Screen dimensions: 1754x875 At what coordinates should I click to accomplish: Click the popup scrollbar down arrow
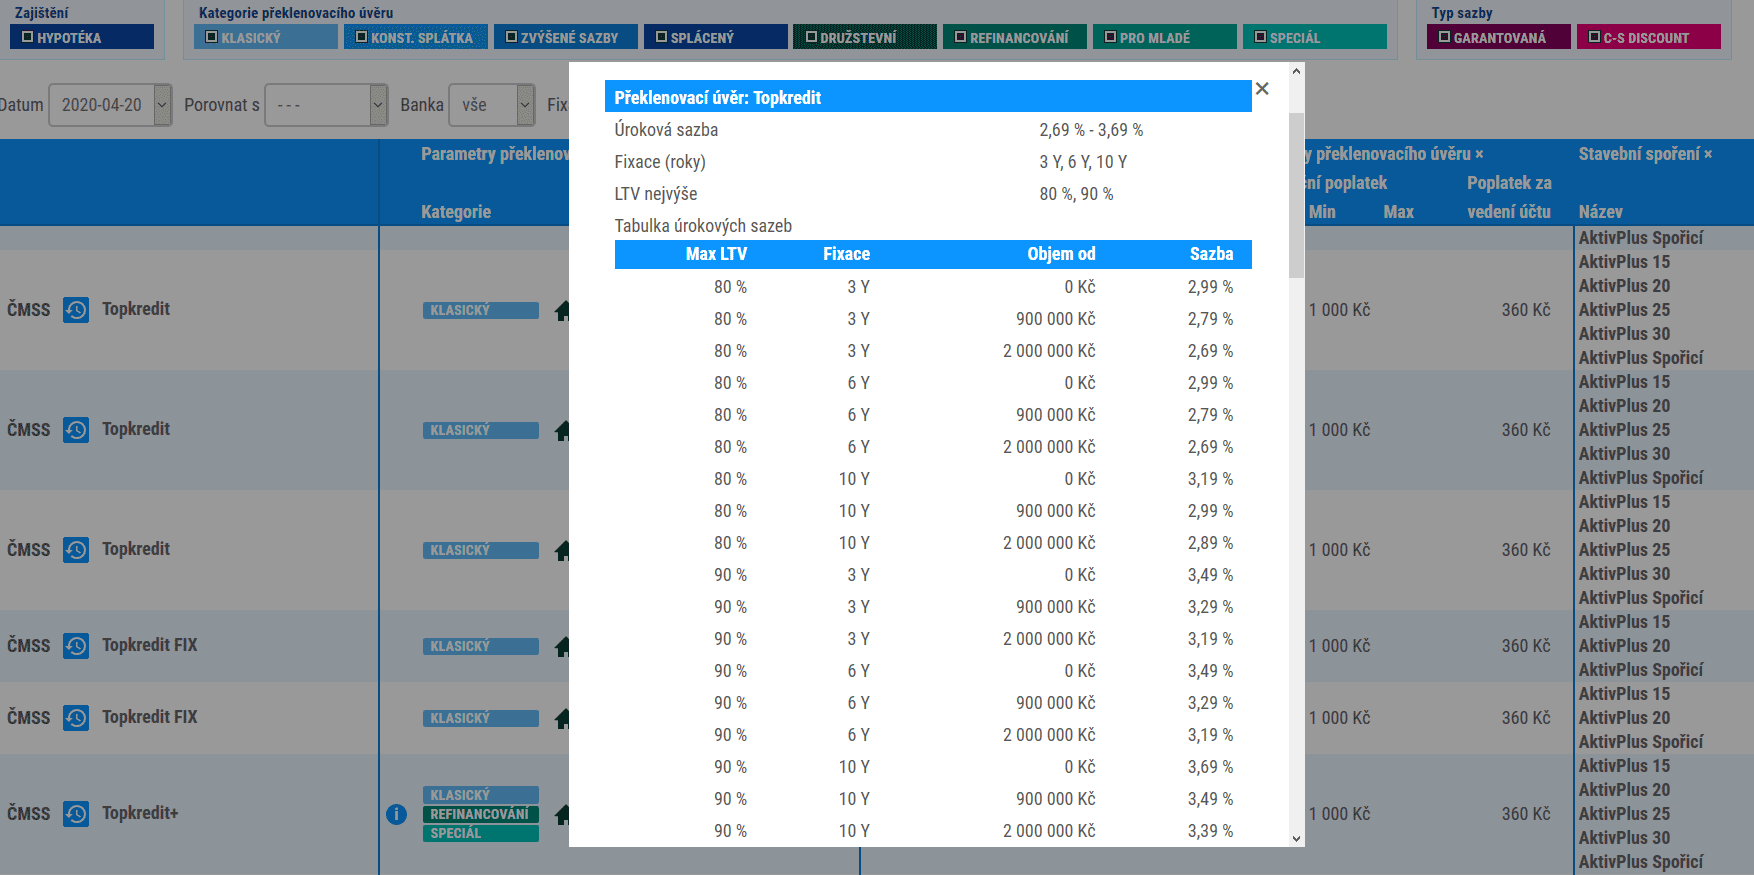point(1297,839)
